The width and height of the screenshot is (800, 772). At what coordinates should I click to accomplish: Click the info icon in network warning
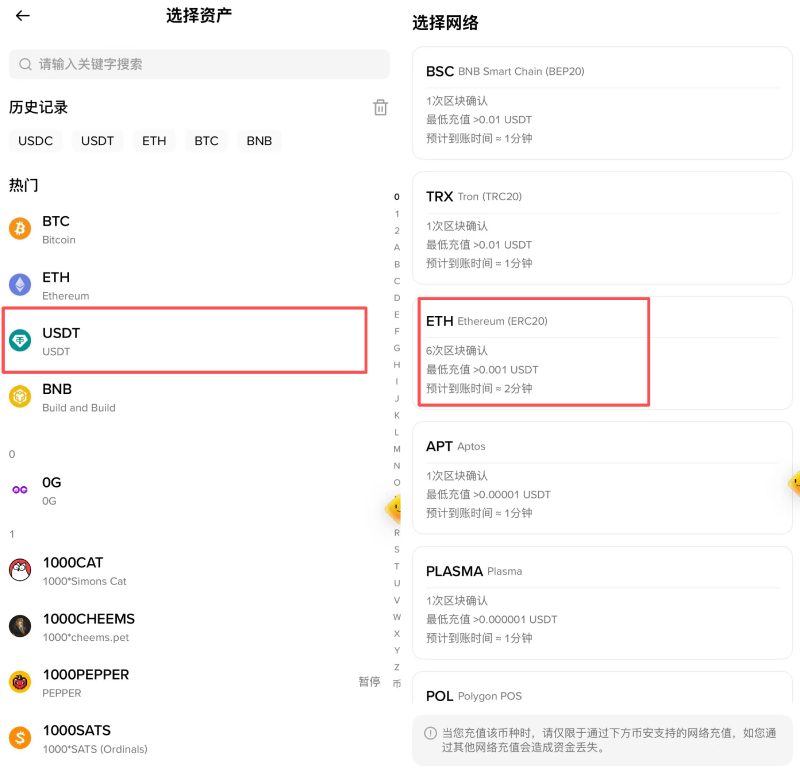click(430, 733)
